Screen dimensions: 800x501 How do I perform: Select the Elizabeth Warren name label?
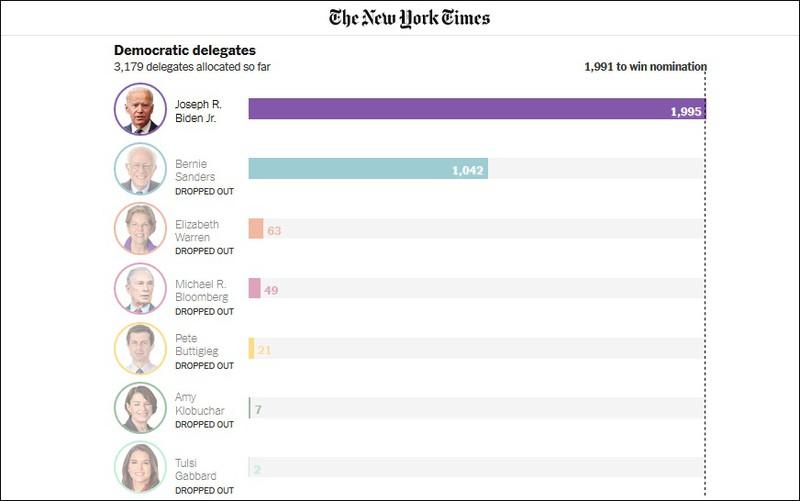click(197, 231)
